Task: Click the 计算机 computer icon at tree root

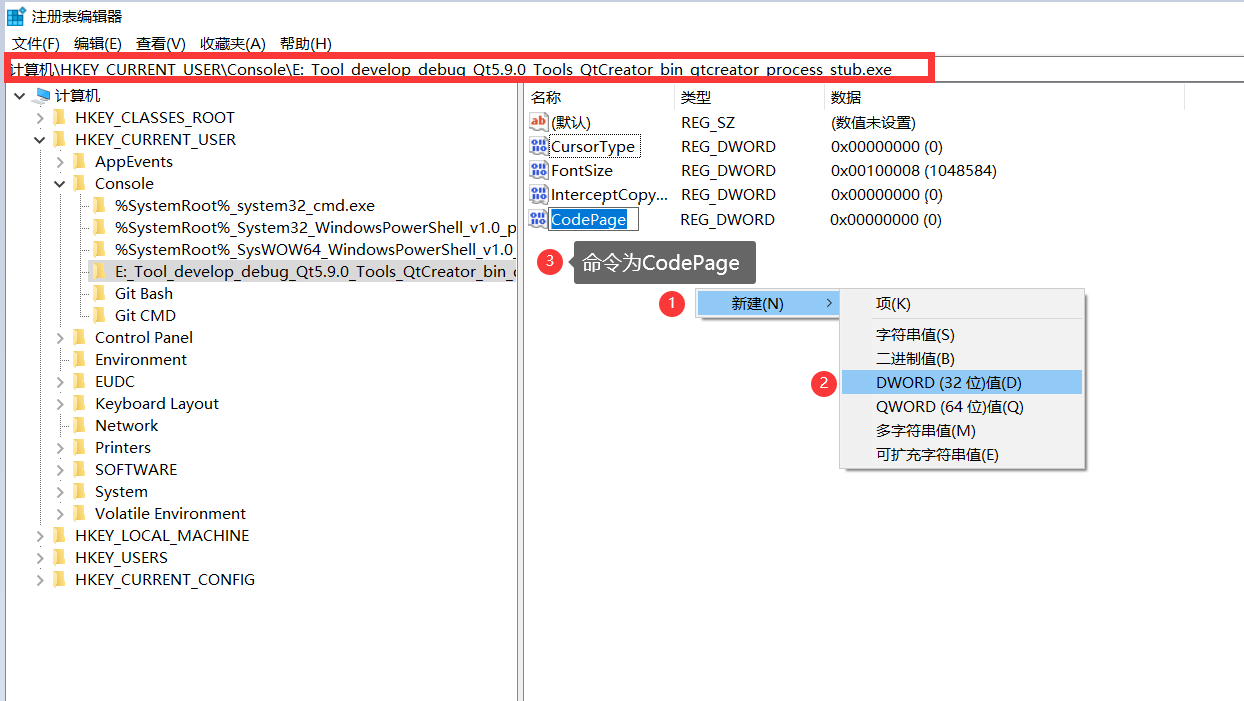Action: pyautogui.click(x=41, y=95)
